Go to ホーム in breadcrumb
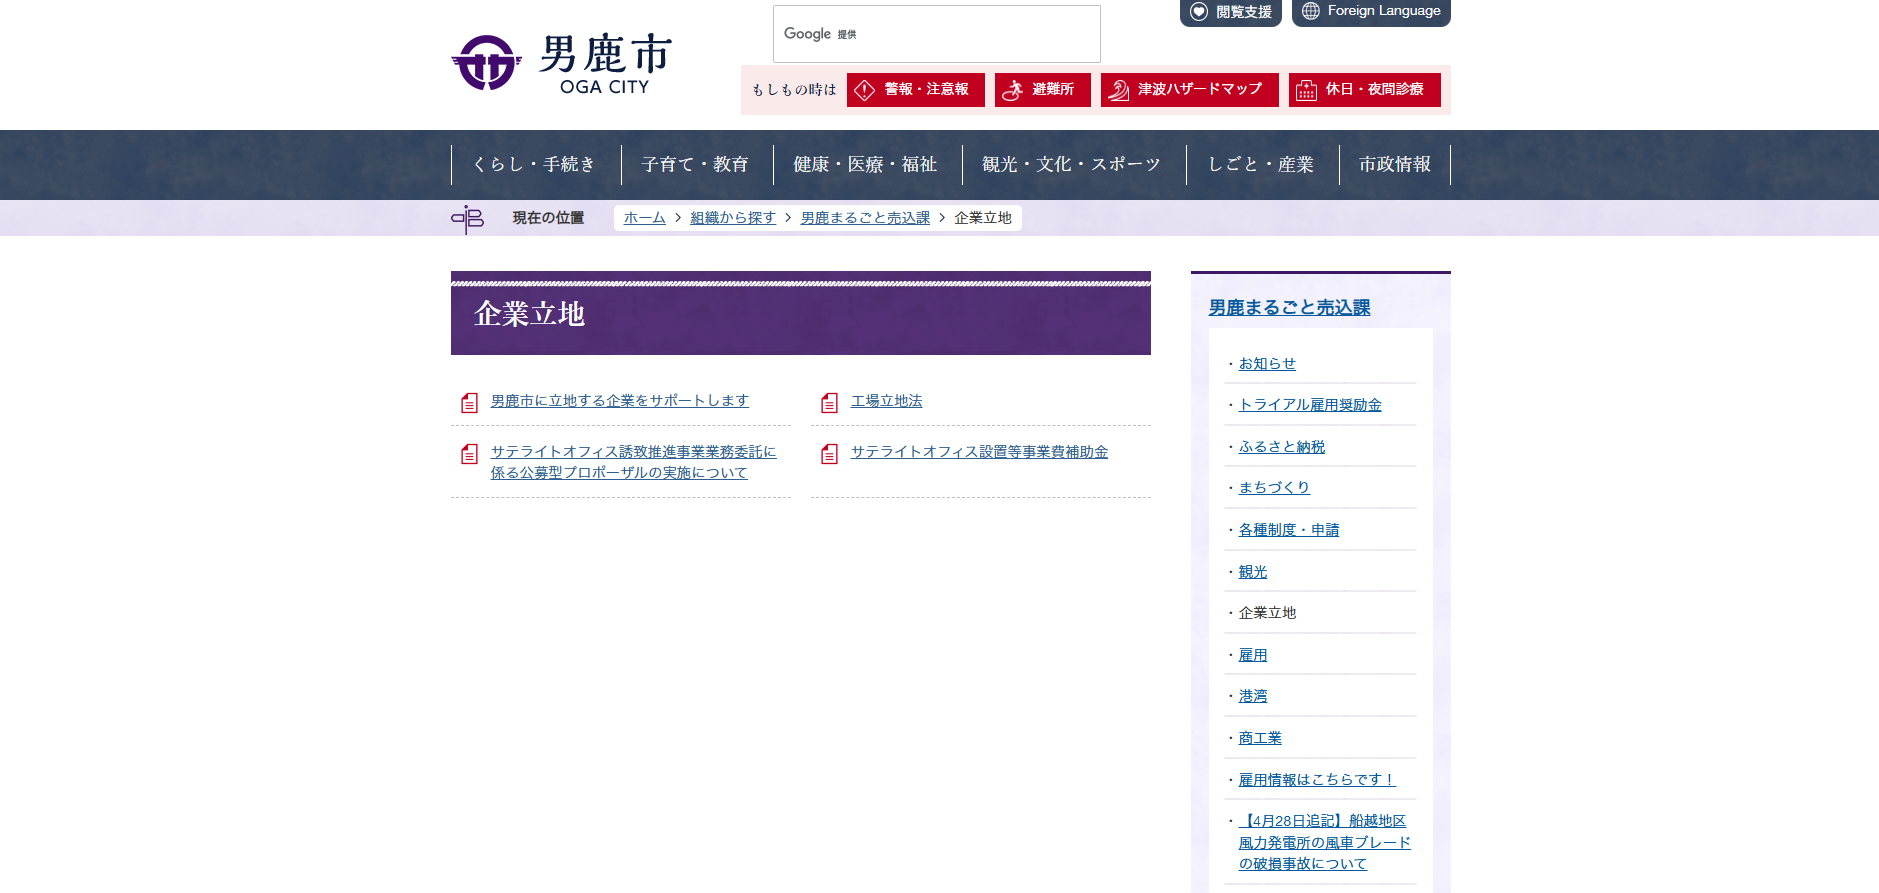 (x=645, y=218)
